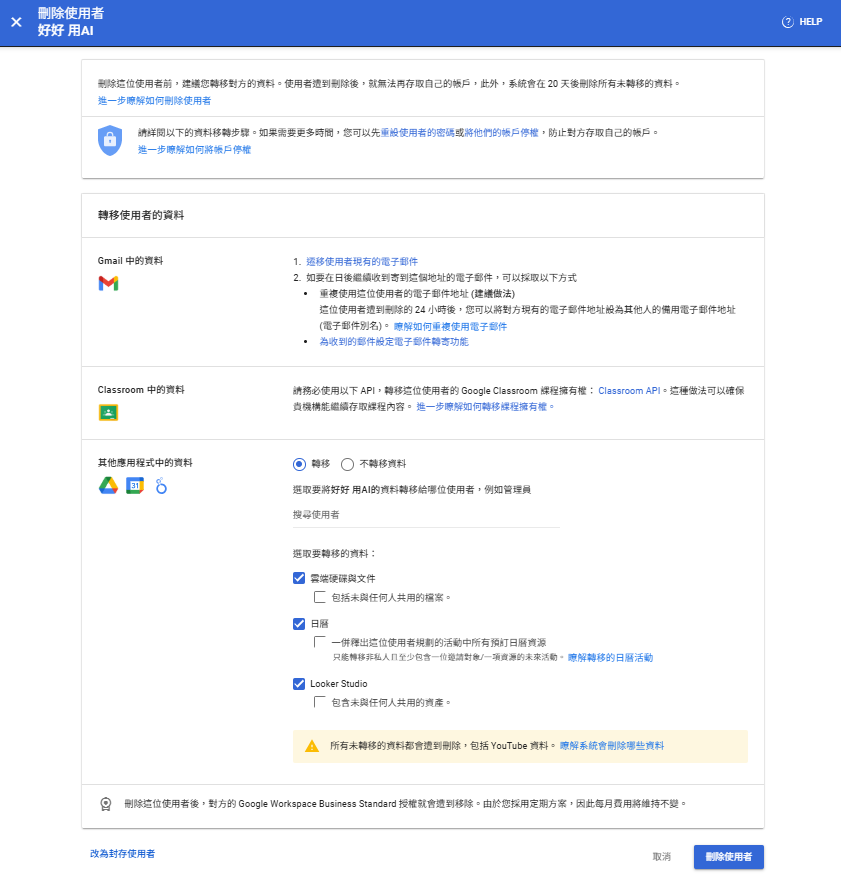Viewport: 841px width, 892px height.
Task: Click the Looker Studio icon
Action: coord(160,486)
